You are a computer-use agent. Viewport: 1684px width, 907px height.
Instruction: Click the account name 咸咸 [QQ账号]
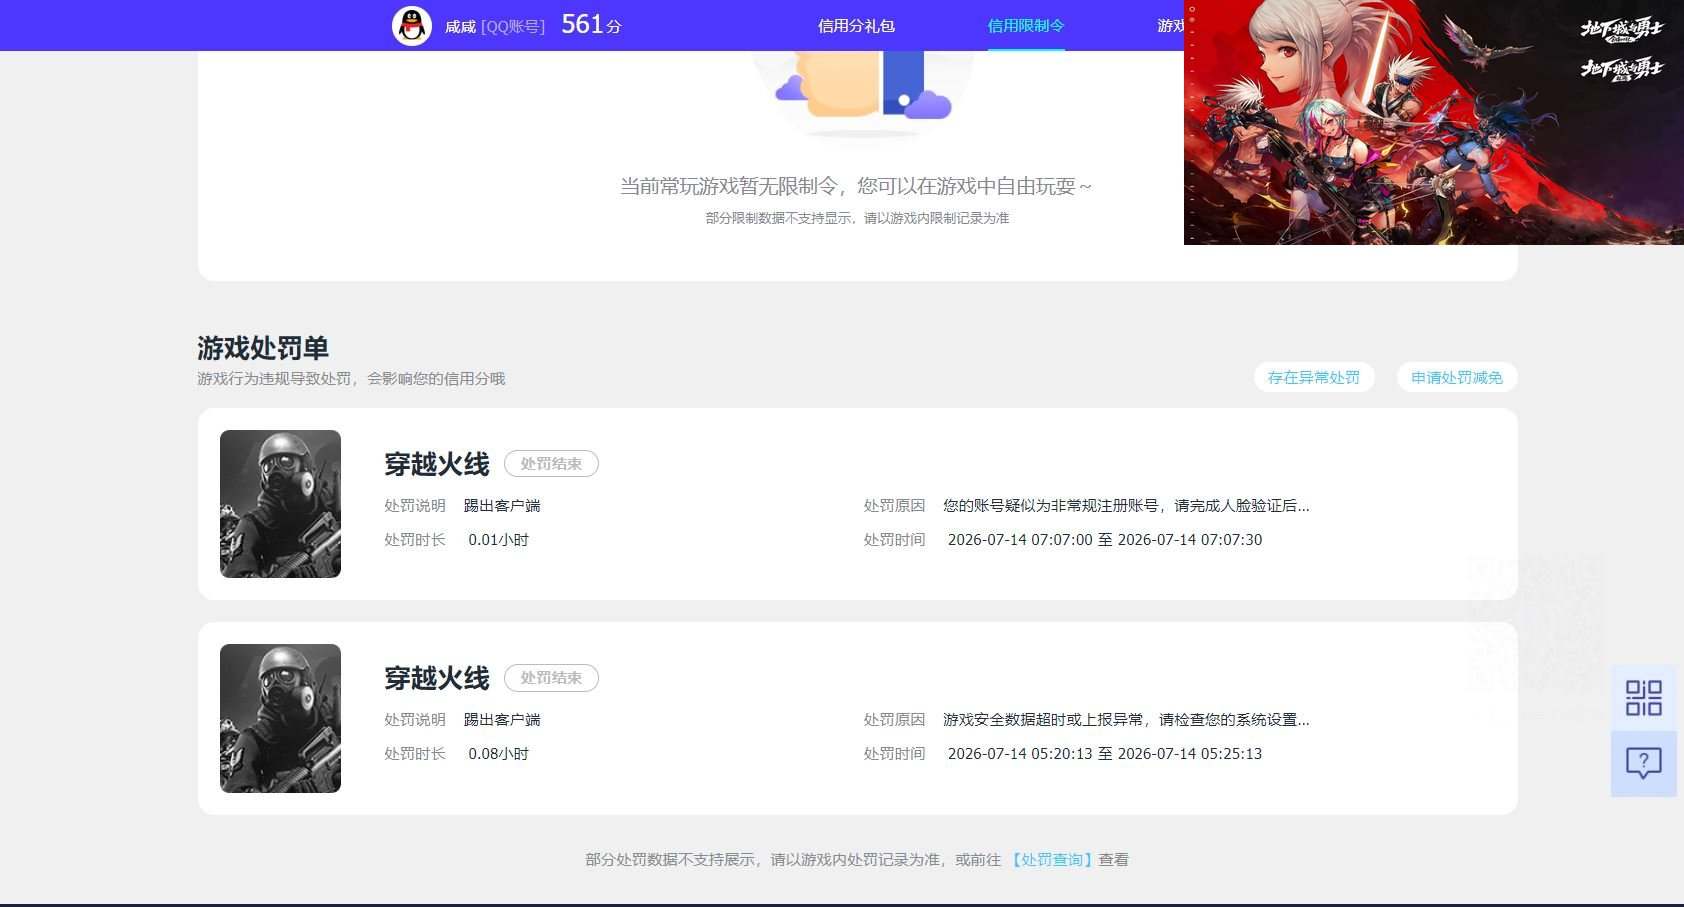495,27
